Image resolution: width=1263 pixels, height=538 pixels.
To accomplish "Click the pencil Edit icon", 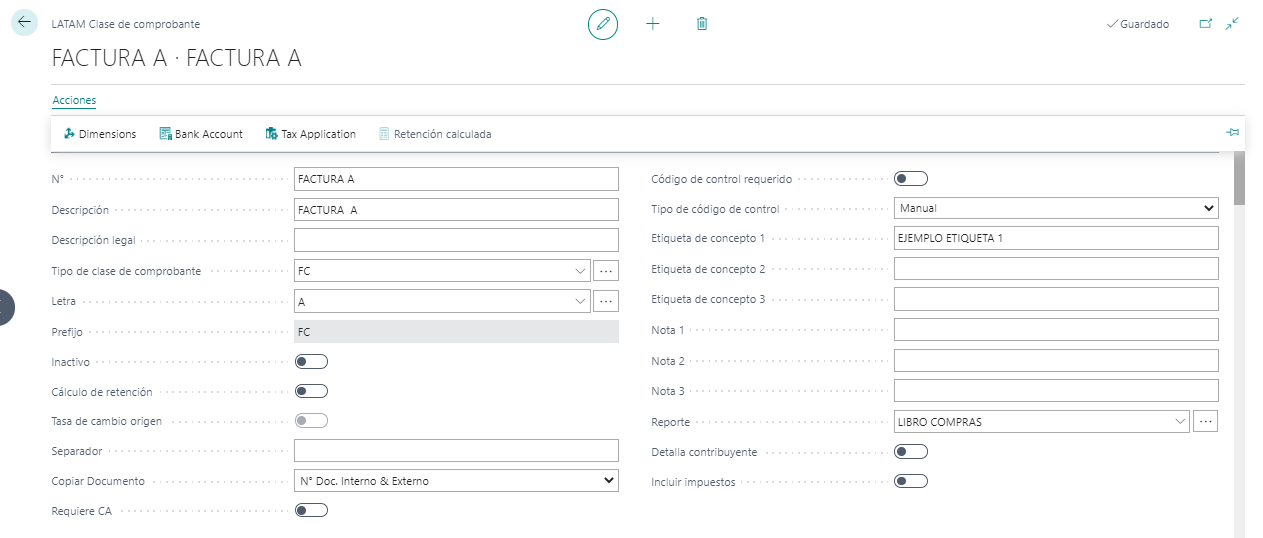I will click(x=603, y=24).
